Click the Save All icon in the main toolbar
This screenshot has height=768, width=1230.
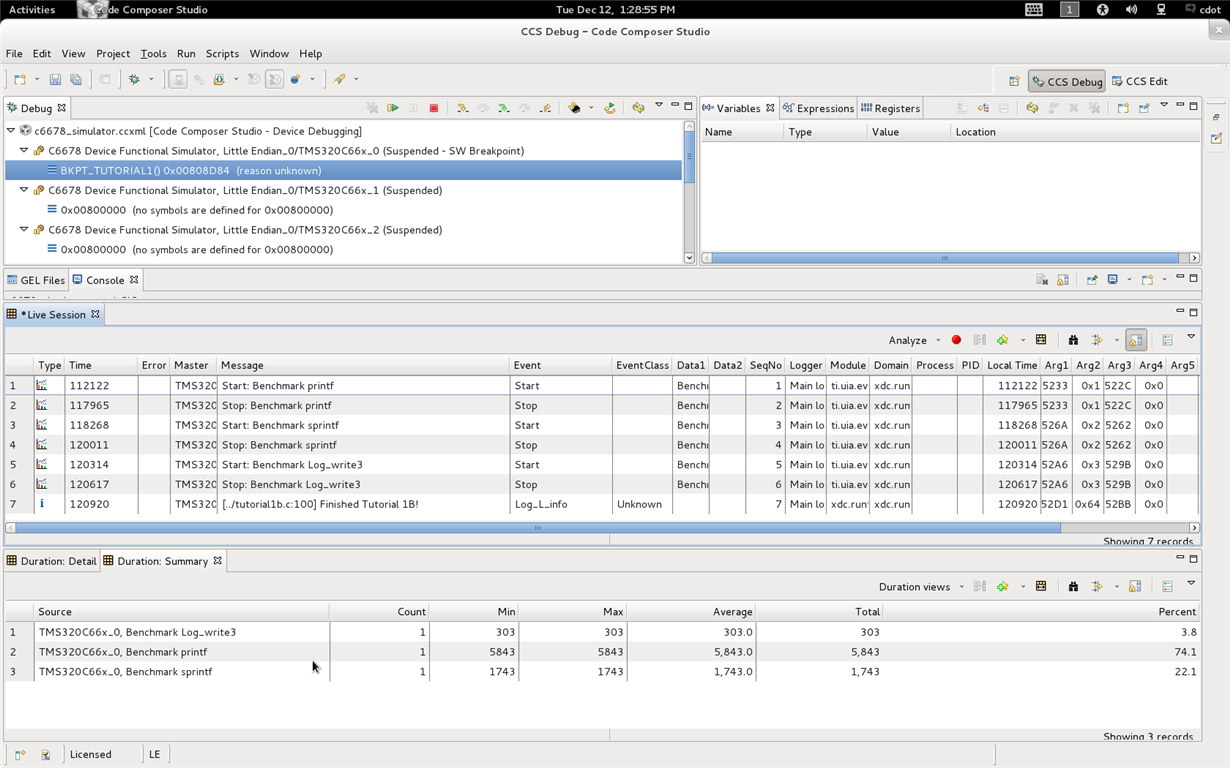(x=76, y=80)
